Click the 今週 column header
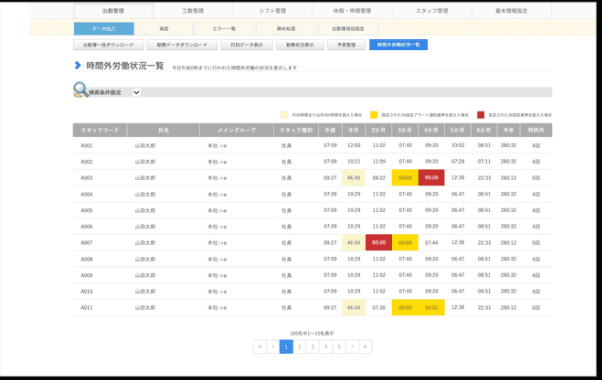Viewport: 602px width, 380px height. point(330,130)
